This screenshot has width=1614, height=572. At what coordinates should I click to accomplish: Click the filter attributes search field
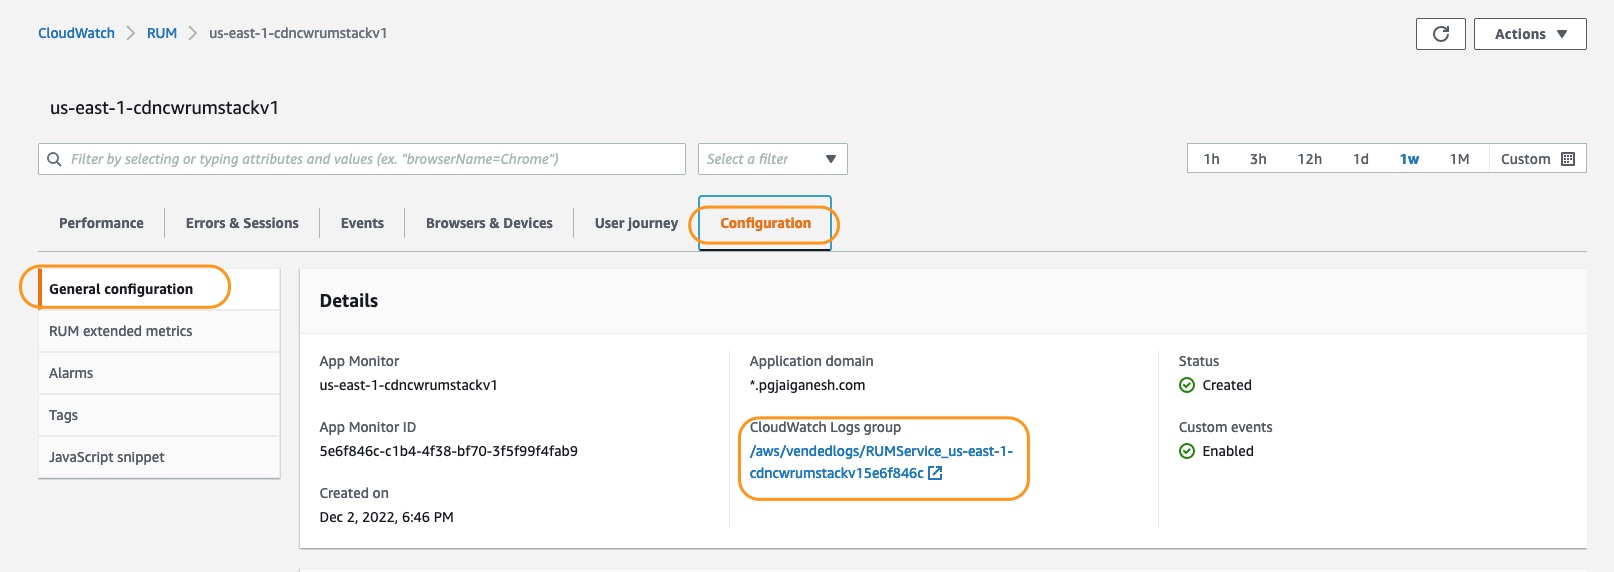[x=362, y=159]
